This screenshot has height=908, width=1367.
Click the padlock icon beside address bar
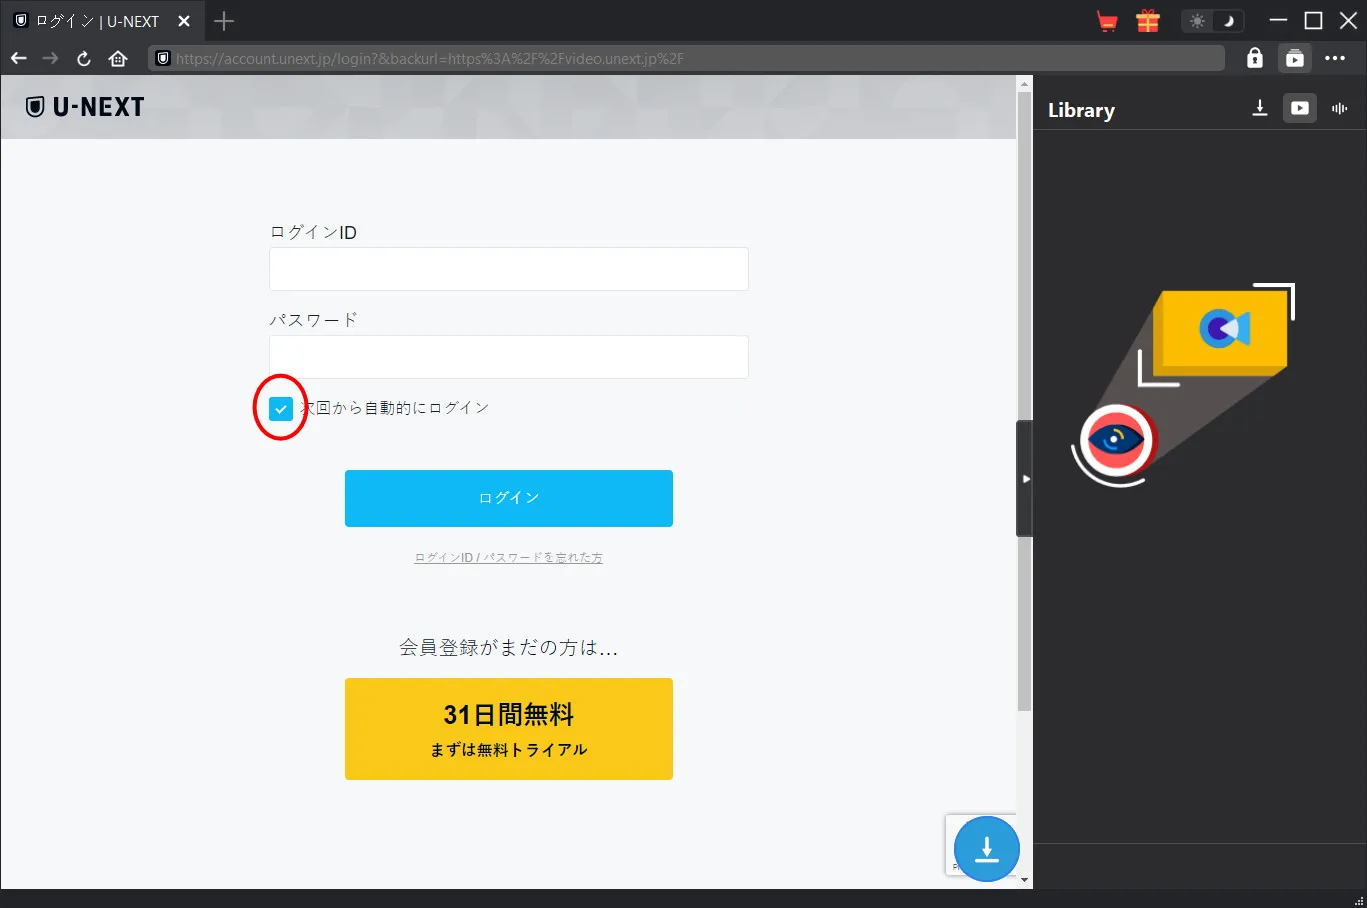click(x=1254, y=58)
